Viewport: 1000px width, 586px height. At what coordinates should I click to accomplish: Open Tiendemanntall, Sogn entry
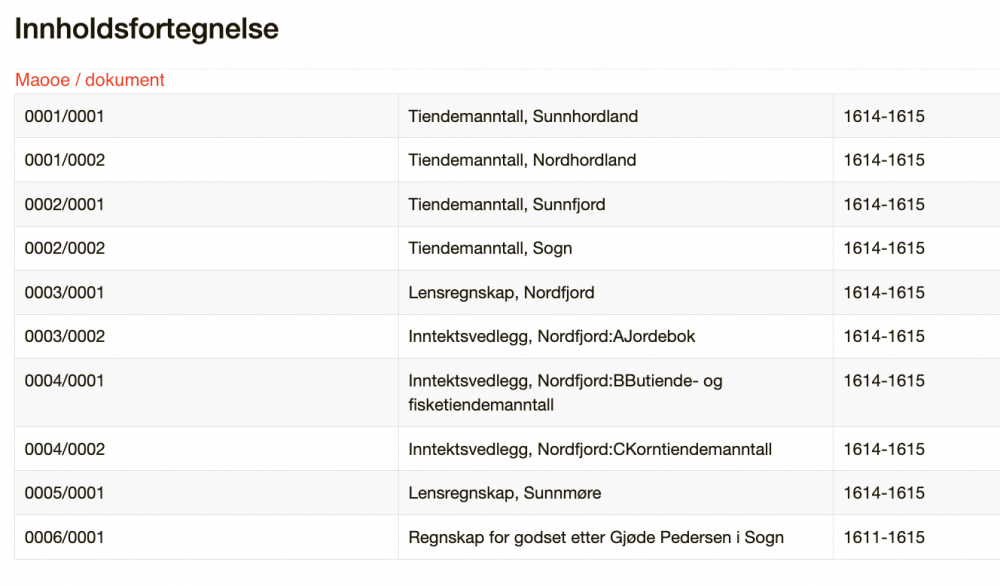(x=490, y=248)
